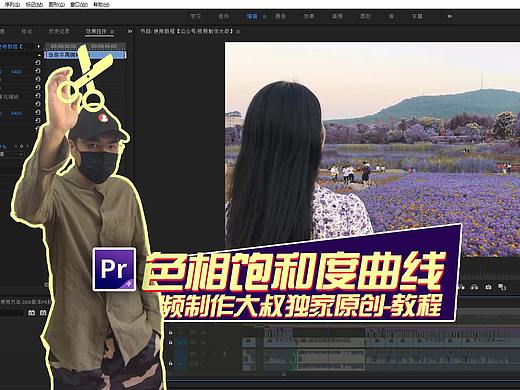Toggle the effect controls timeline view arrow
This screenshot has width=520, height=390.
(39, 46)
